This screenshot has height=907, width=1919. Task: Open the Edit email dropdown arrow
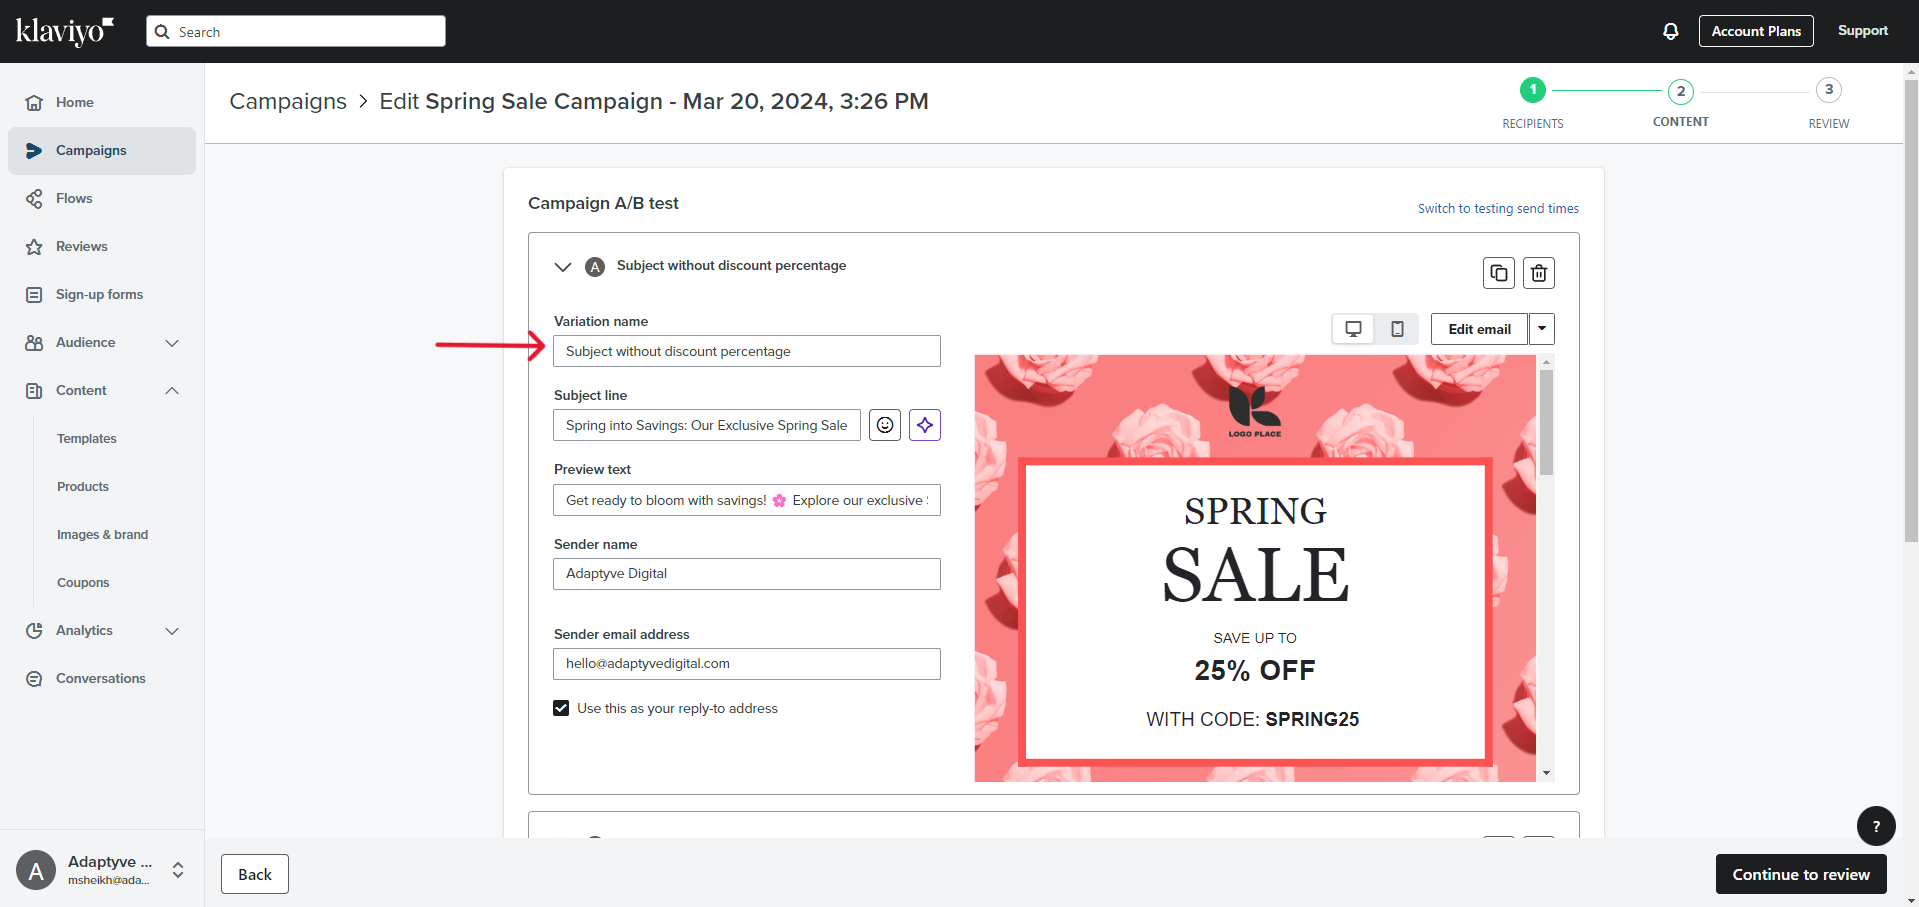[x=1541, y=329]
